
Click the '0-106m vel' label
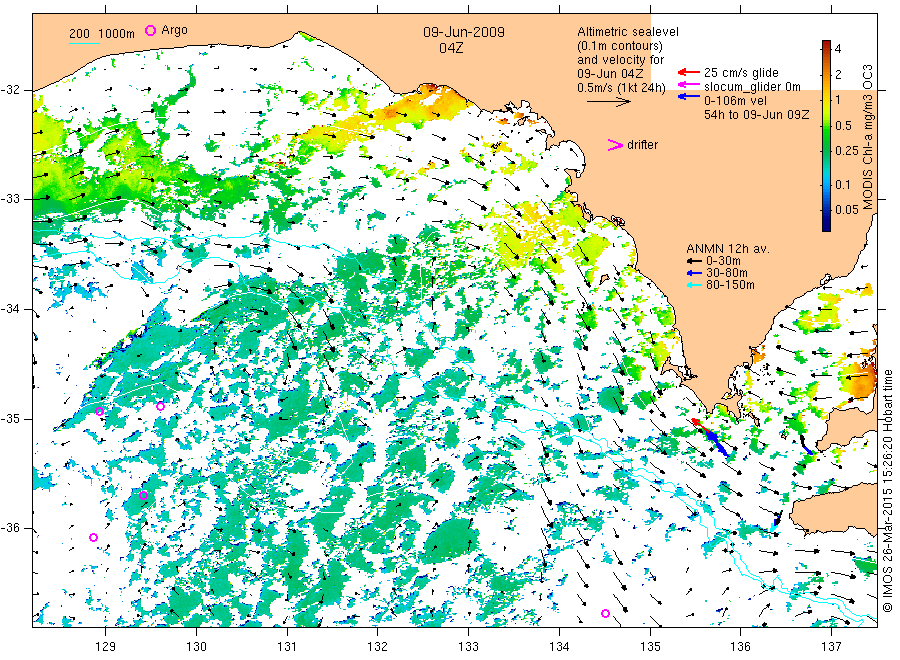pyautogui.click(x=735, y=100)
